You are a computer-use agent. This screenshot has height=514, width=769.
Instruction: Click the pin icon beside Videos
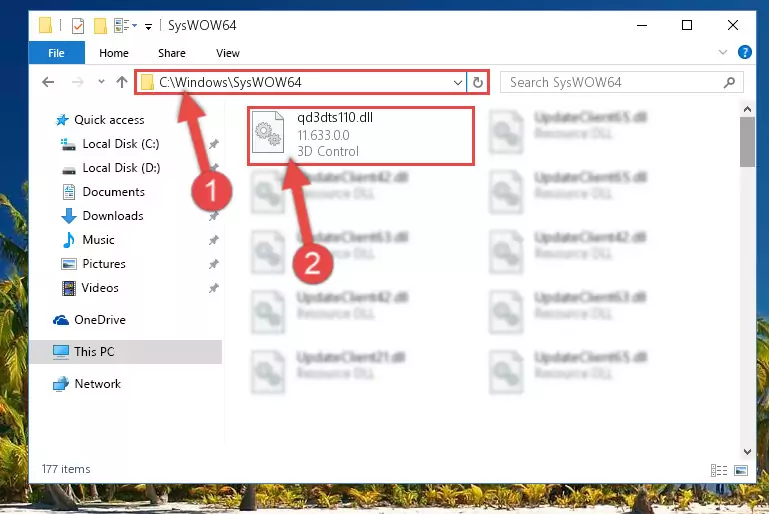coord(213,288)
